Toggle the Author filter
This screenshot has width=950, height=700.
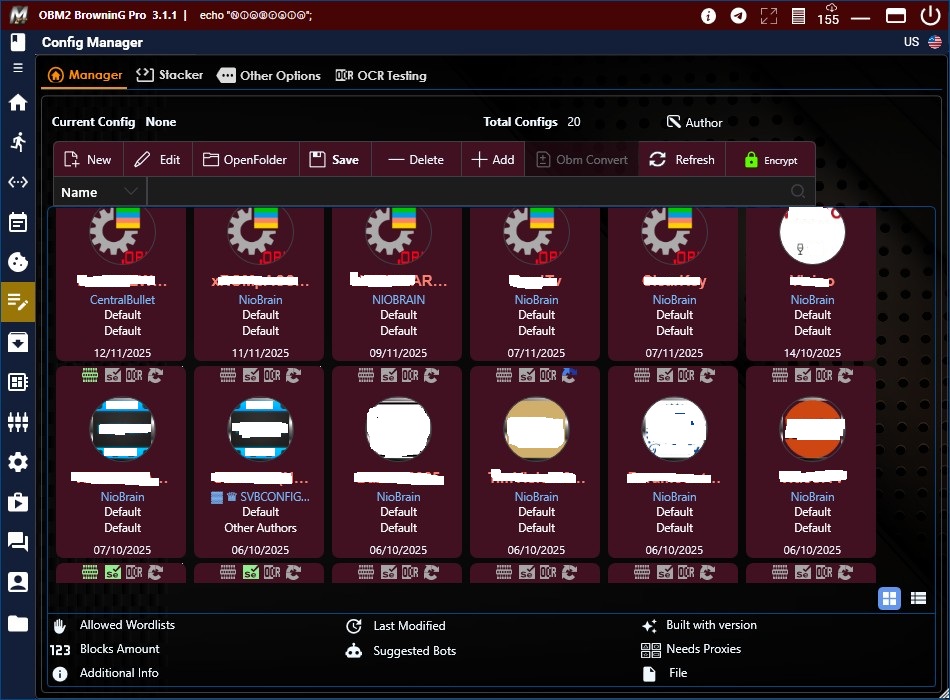pyautogui.click(x=694, y=122)
